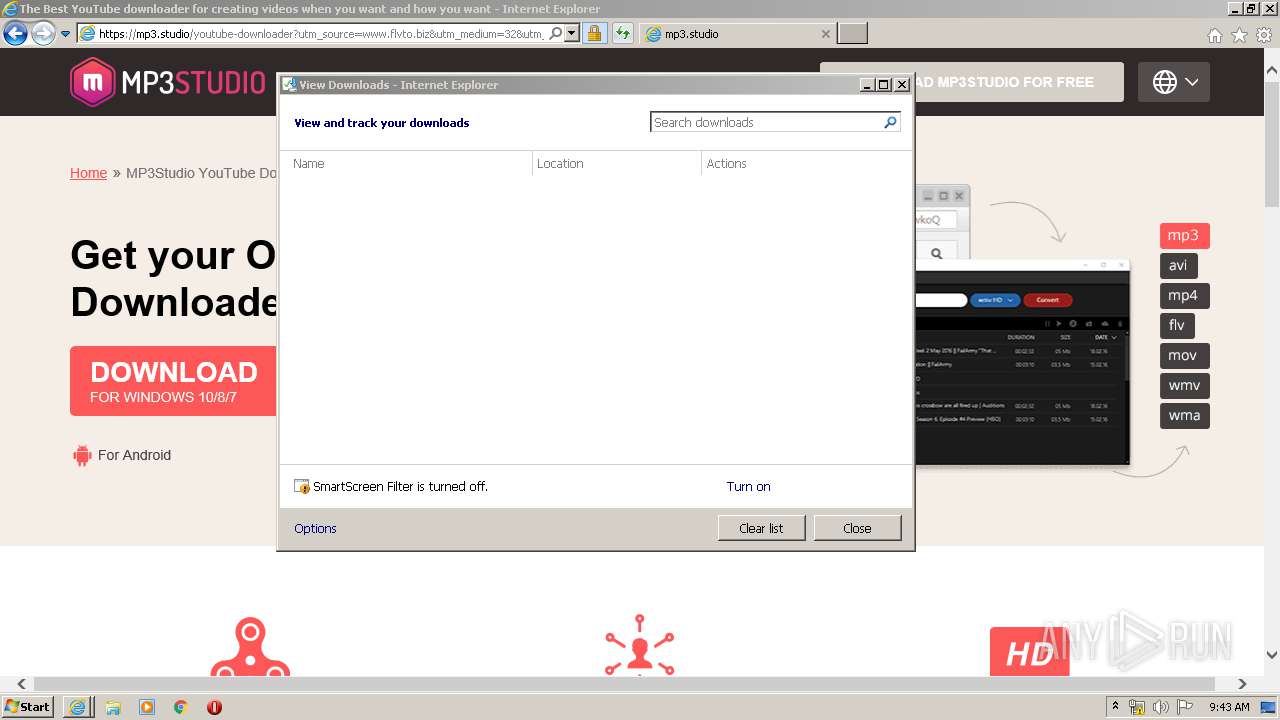
Task: Select the mp4 format tag
Action: [1184, 296]
